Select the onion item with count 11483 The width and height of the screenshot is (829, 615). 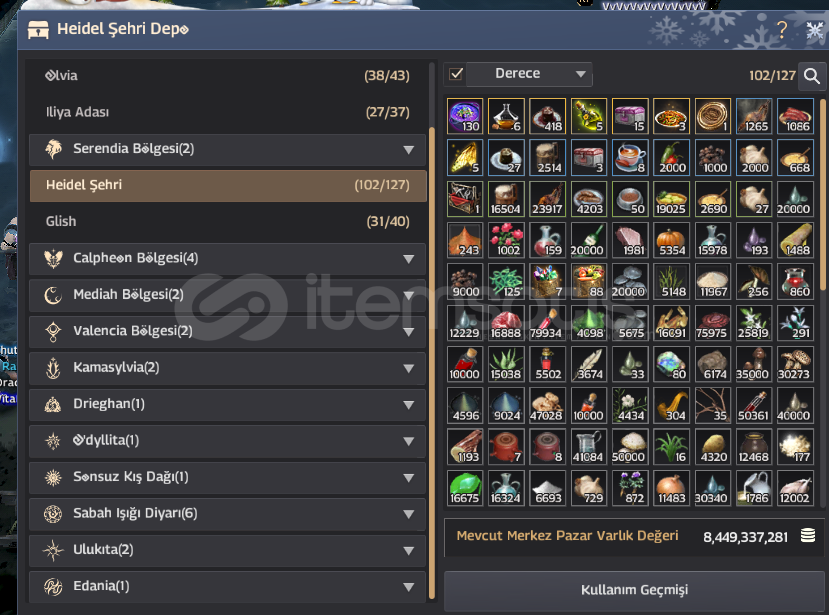[671, 488]
